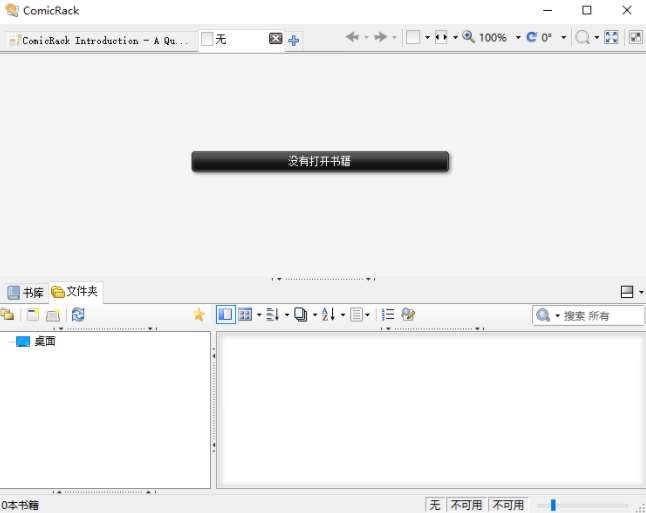Image resolution: width=646 pixels, height=513 pixels.
Task: Click the add new tab plus icon
Action: point(294,40)
